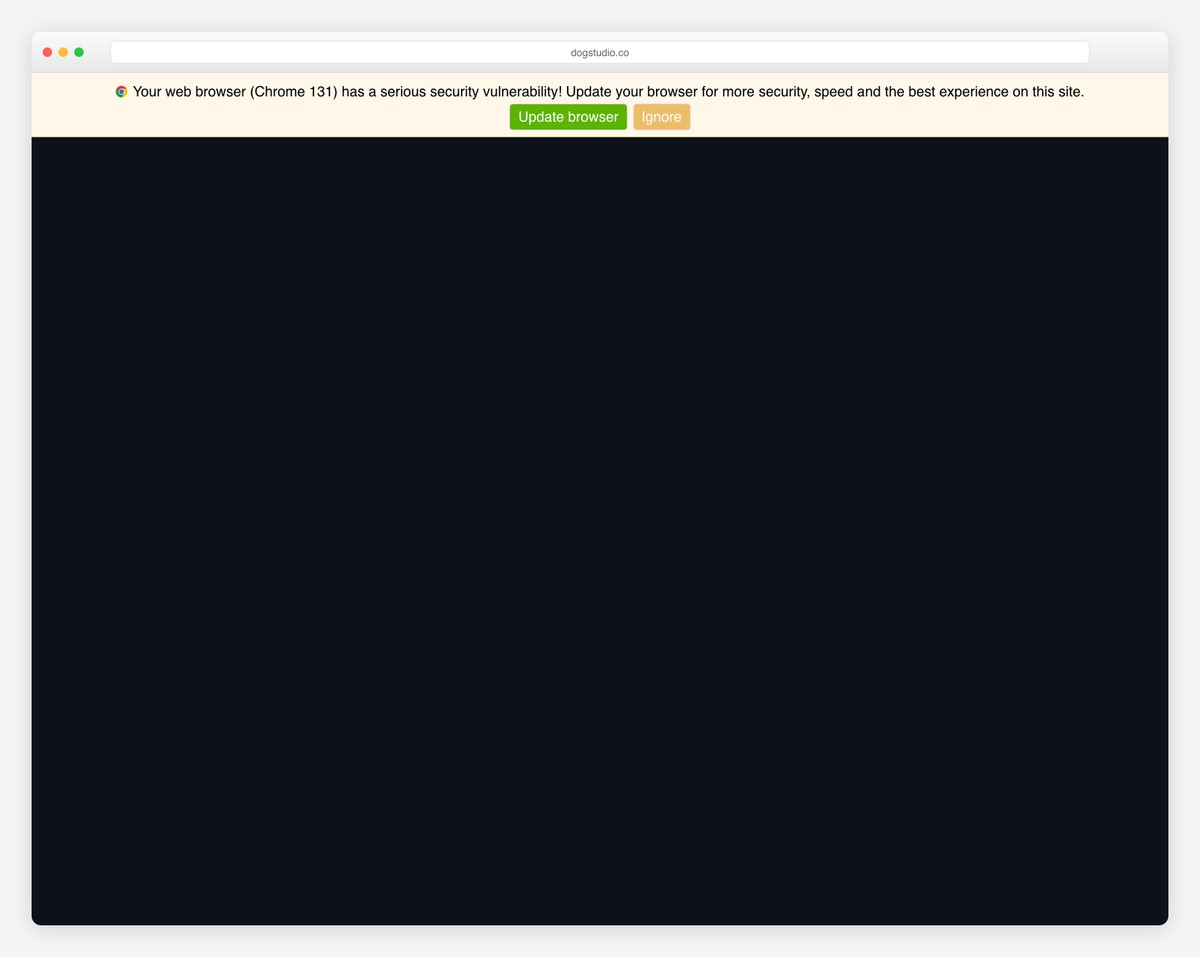Dismiss the warning with the Ignore button
The image size is (1200, 957).
point(661,117)
